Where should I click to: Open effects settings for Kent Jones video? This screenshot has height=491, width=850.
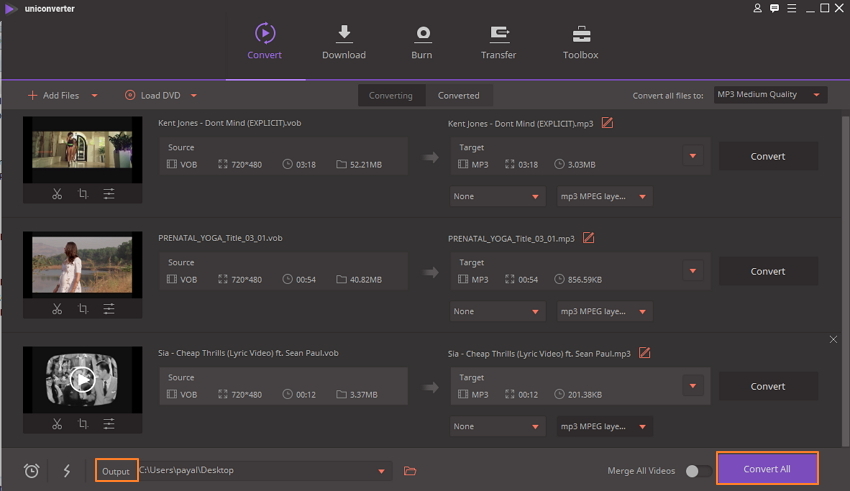[x=109, y=193]
